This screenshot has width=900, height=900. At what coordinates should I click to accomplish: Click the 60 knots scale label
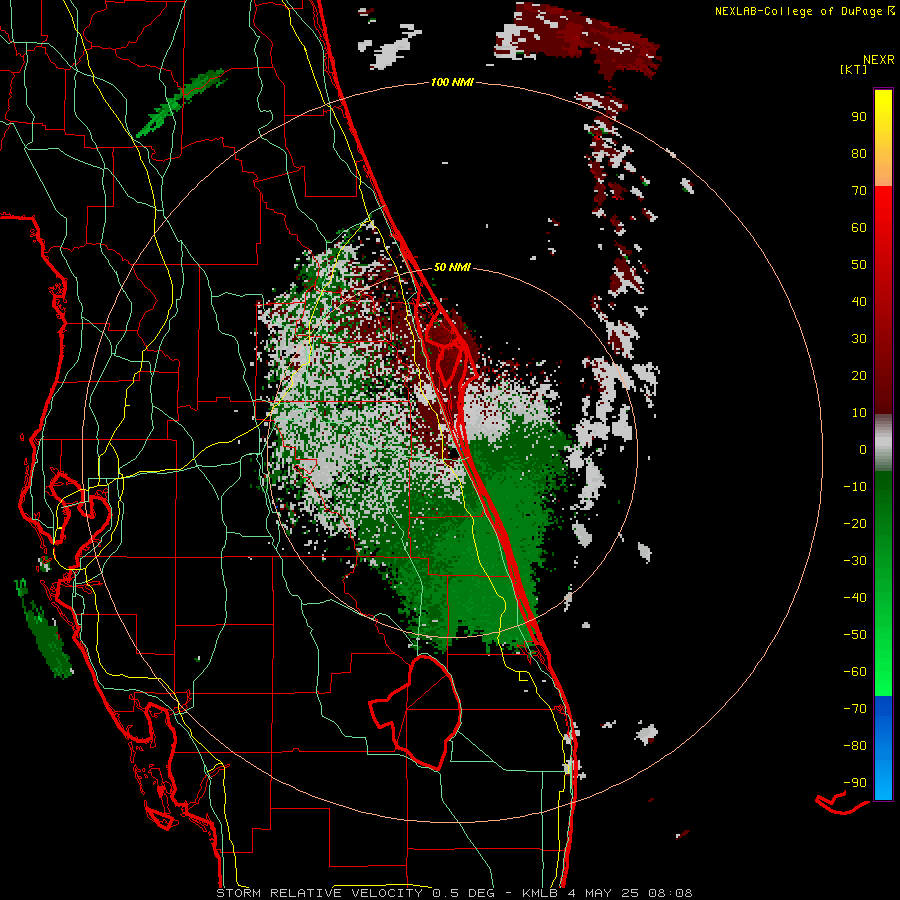(859, 227)
